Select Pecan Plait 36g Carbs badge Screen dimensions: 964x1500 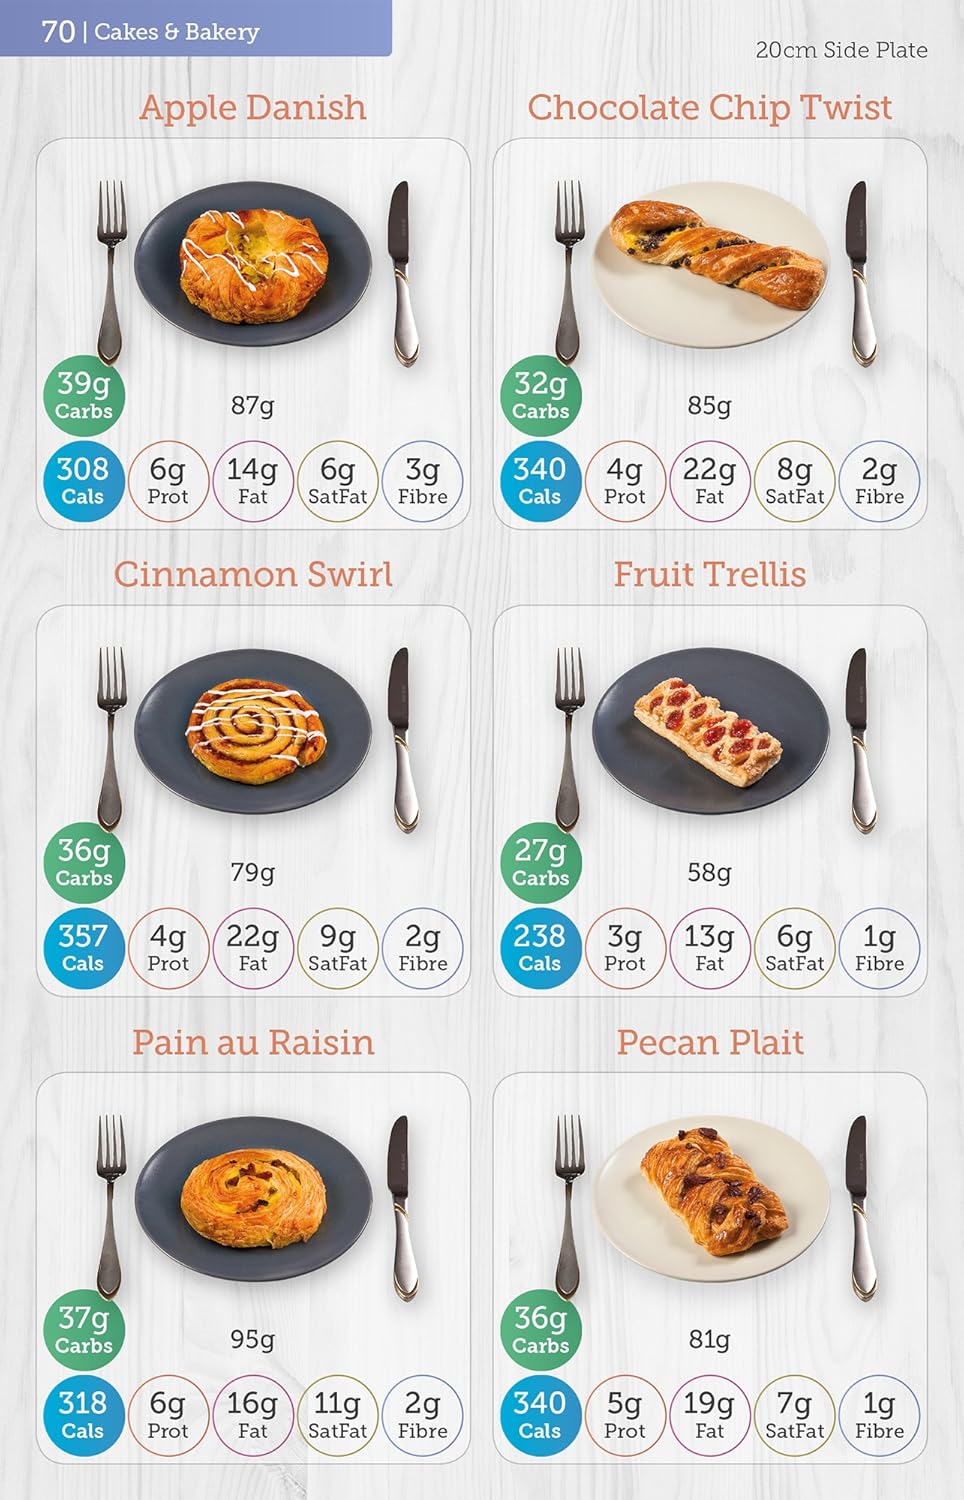coord(540,1330)
